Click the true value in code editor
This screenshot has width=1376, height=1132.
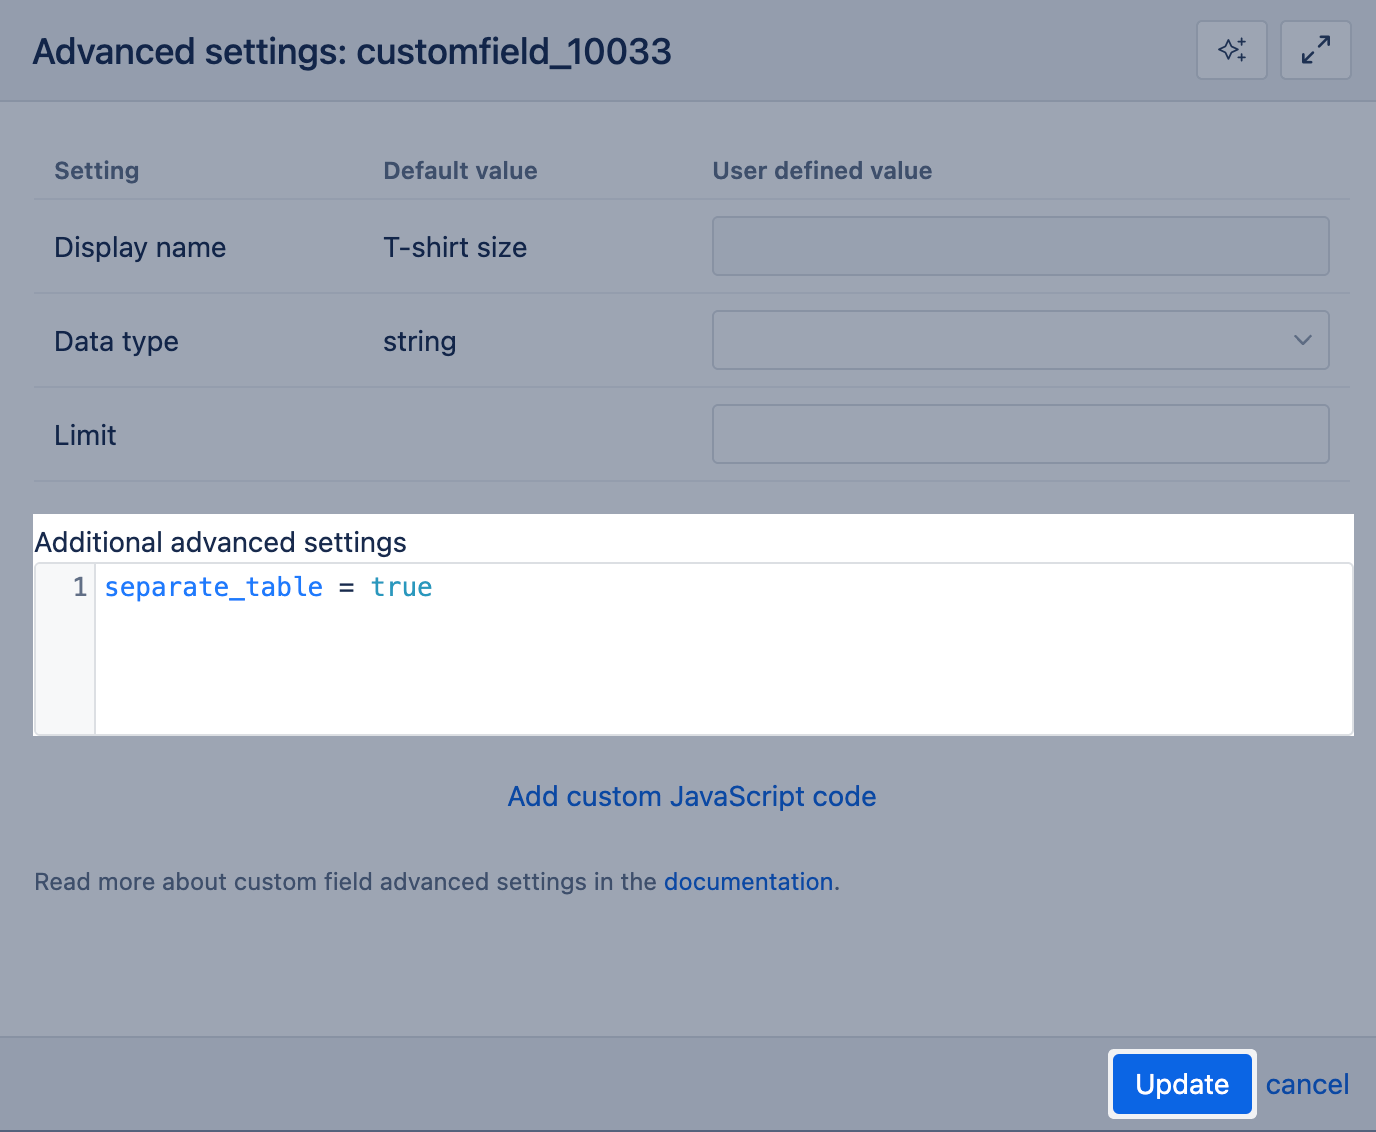401,587
